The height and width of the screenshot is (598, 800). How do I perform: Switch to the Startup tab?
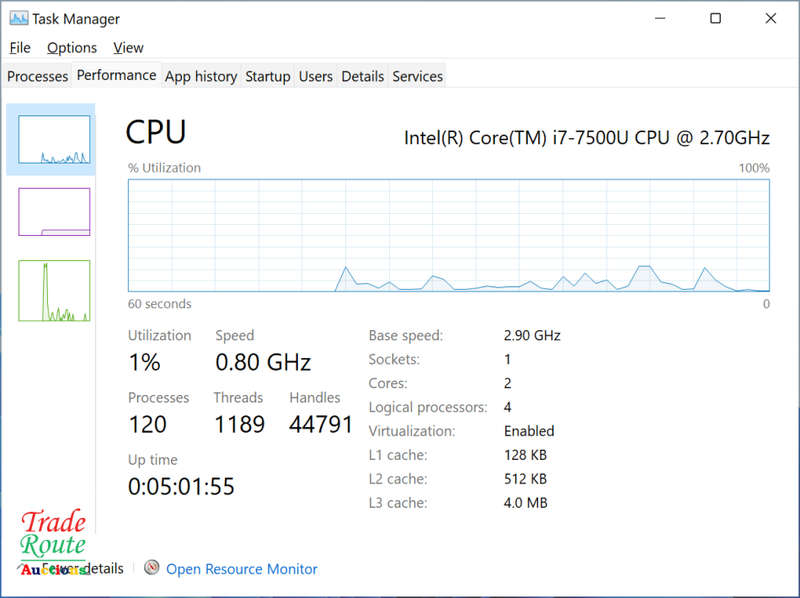point(267,76)
